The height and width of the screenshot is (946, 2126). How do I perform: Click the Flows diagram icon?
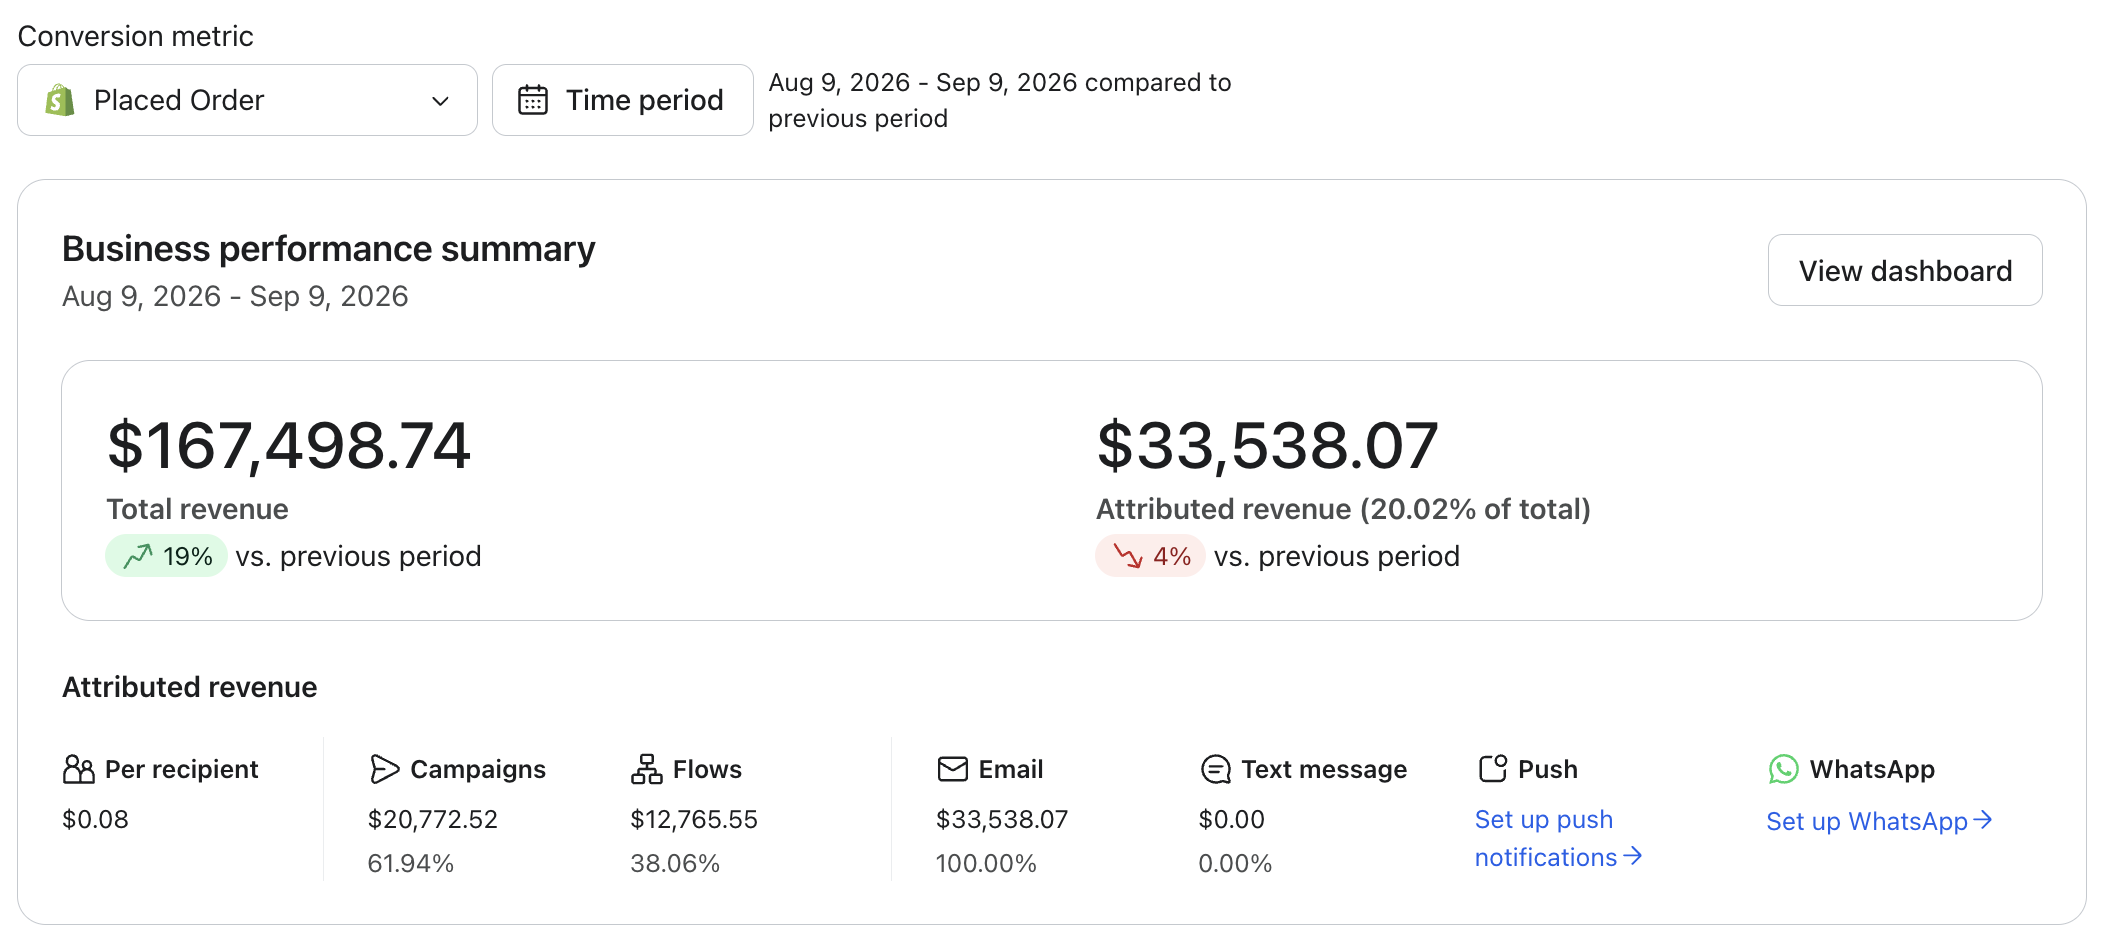(647, 769)
